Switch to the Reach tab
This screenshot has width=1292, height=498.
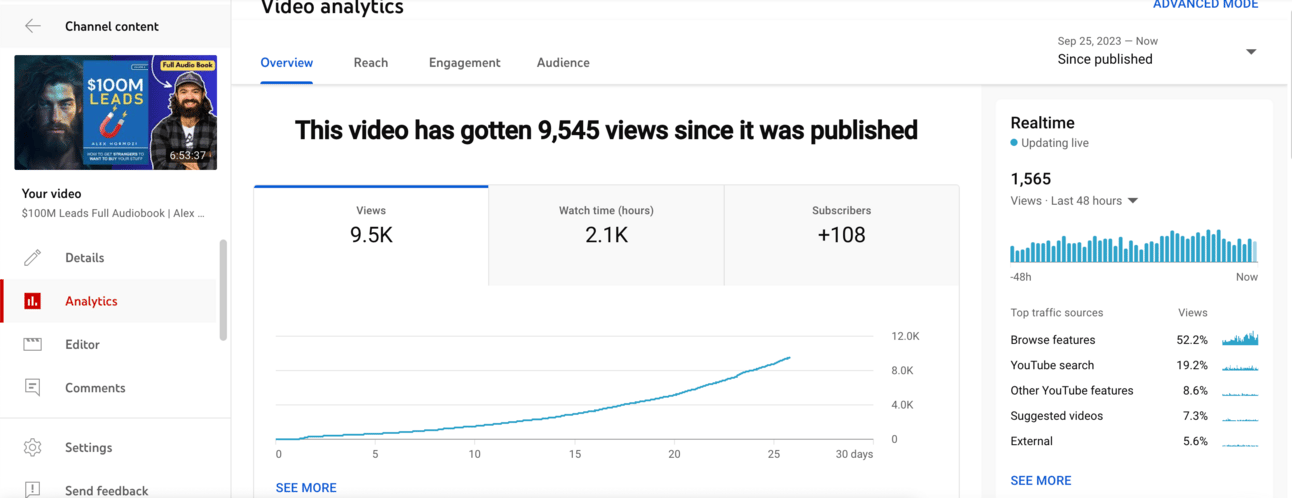tap(371, 62)
